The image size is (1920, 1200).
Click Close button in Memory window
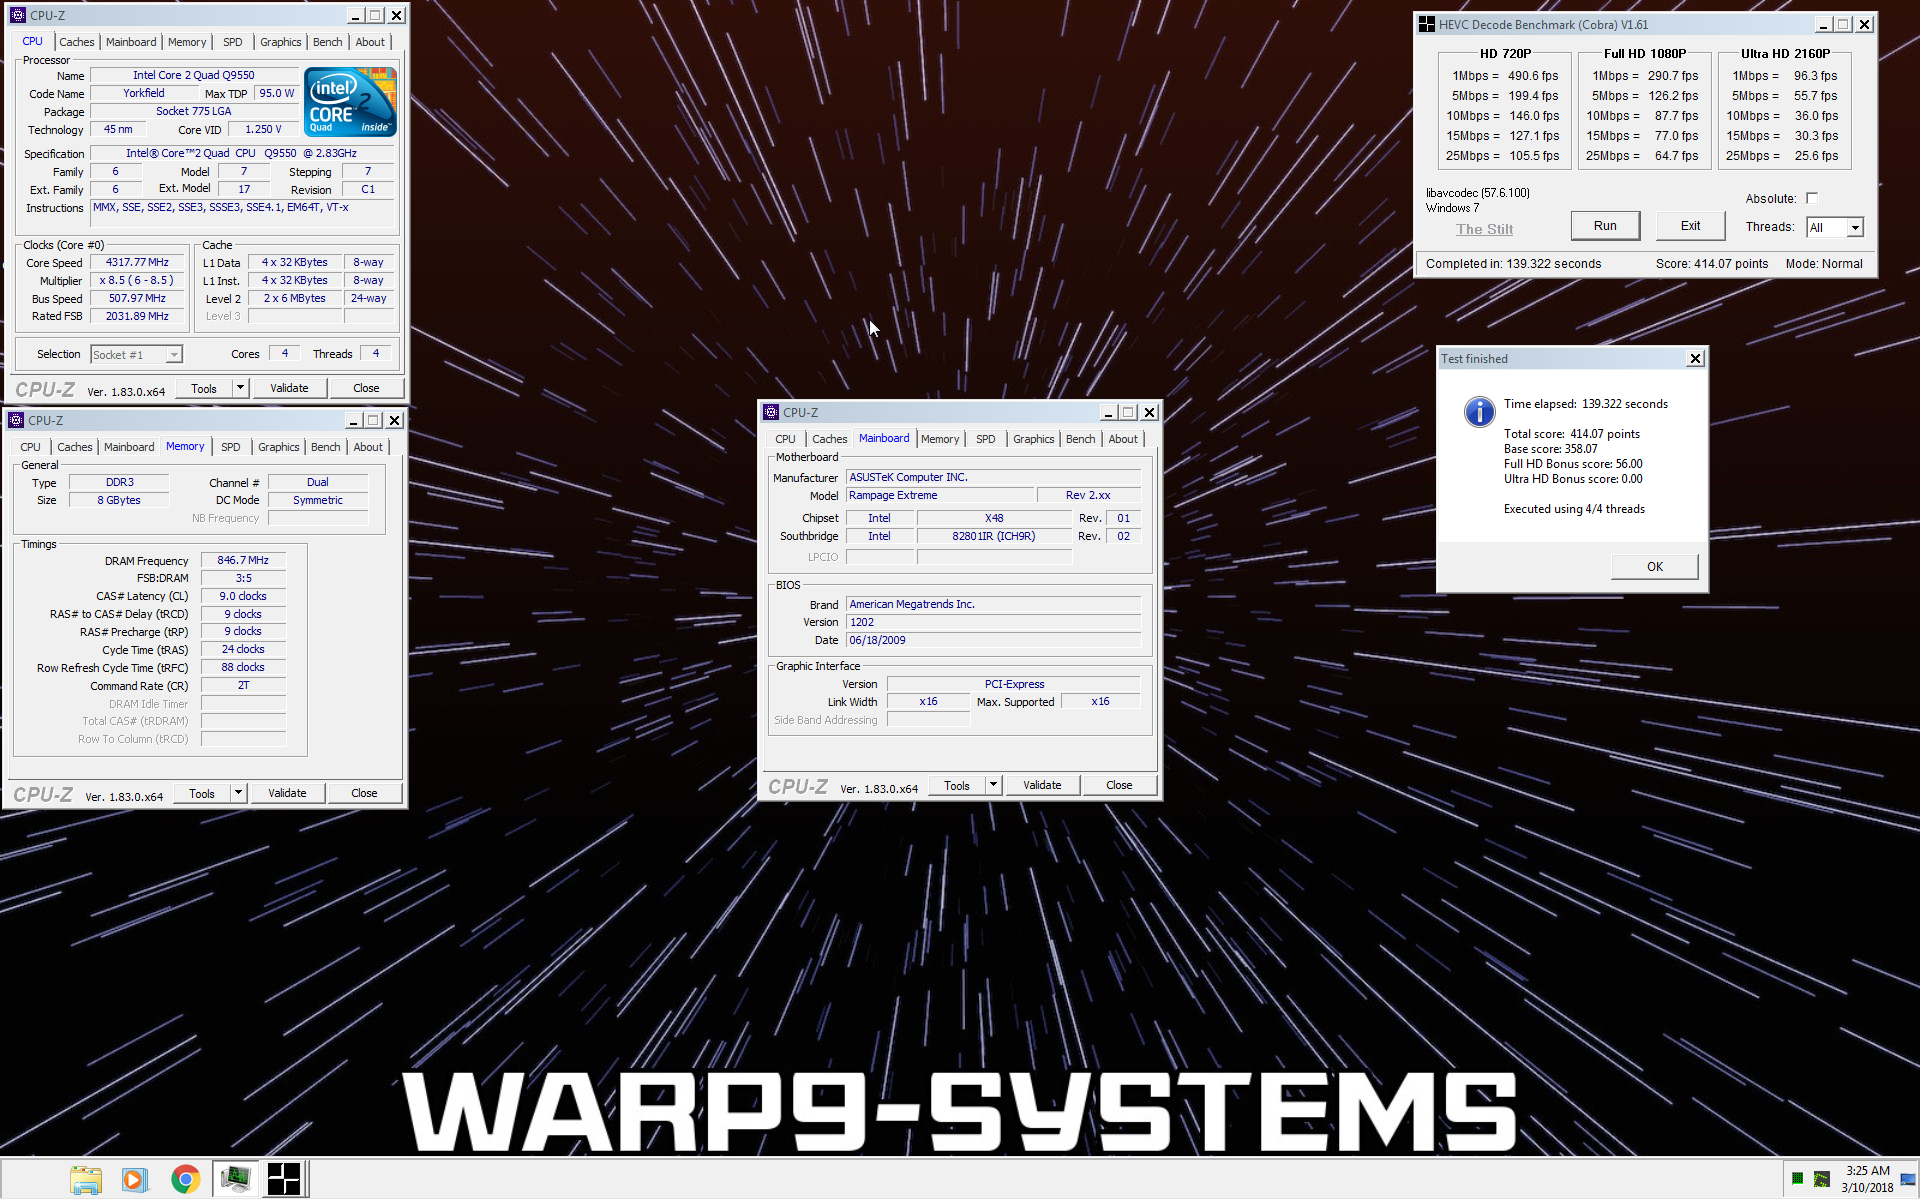point(364,793)
